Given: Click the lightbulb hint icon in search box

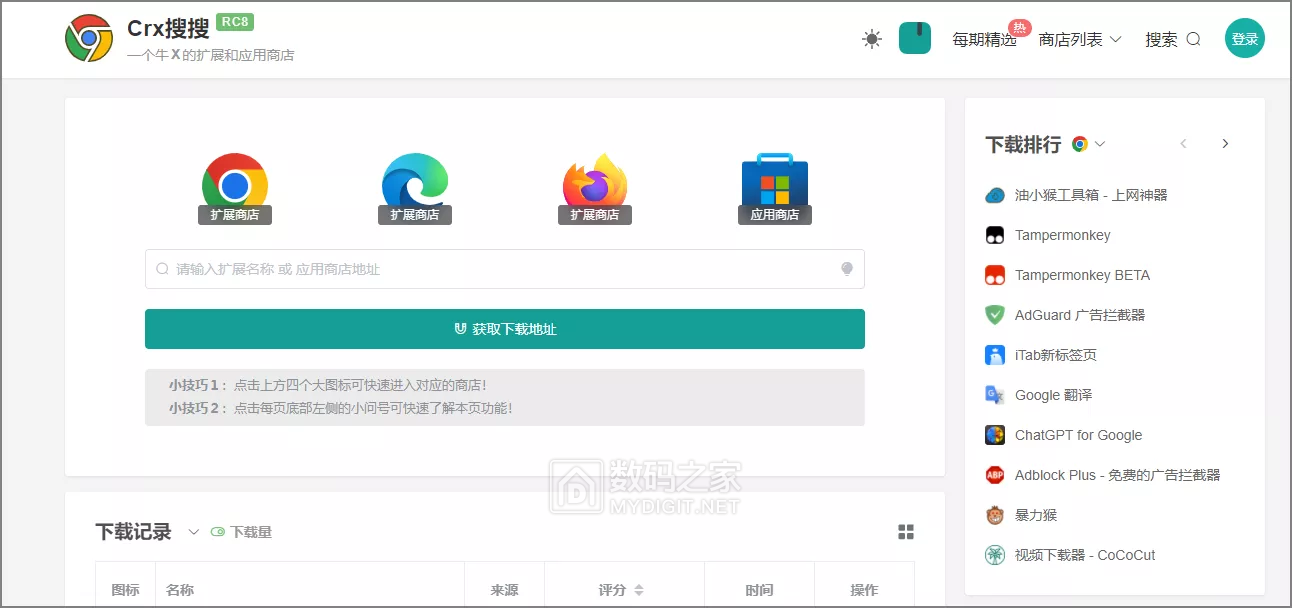Looking at the screenshot, I should pos(847,269).
